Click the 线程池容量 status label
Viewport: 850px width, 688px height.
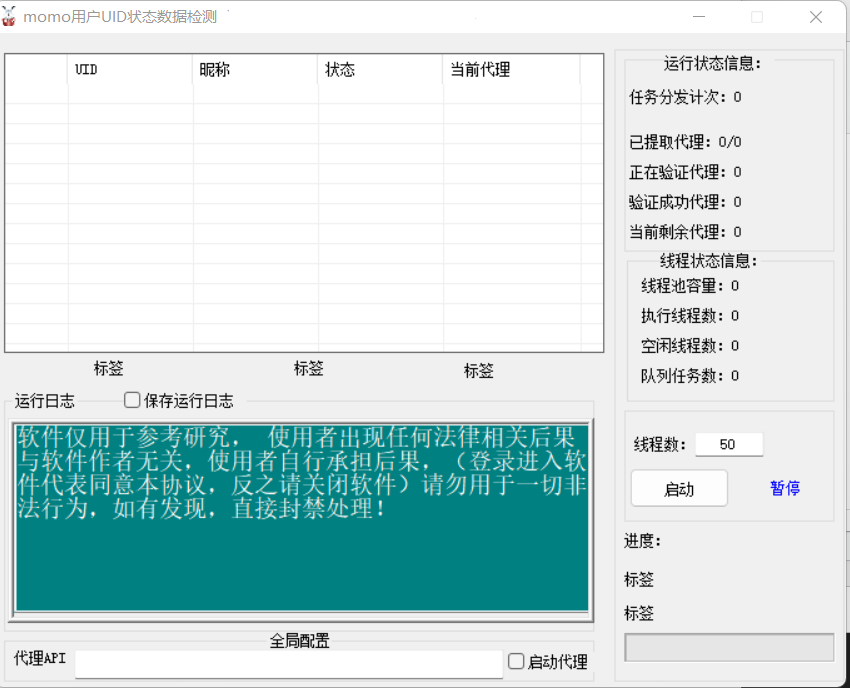(x=684, y=286)
